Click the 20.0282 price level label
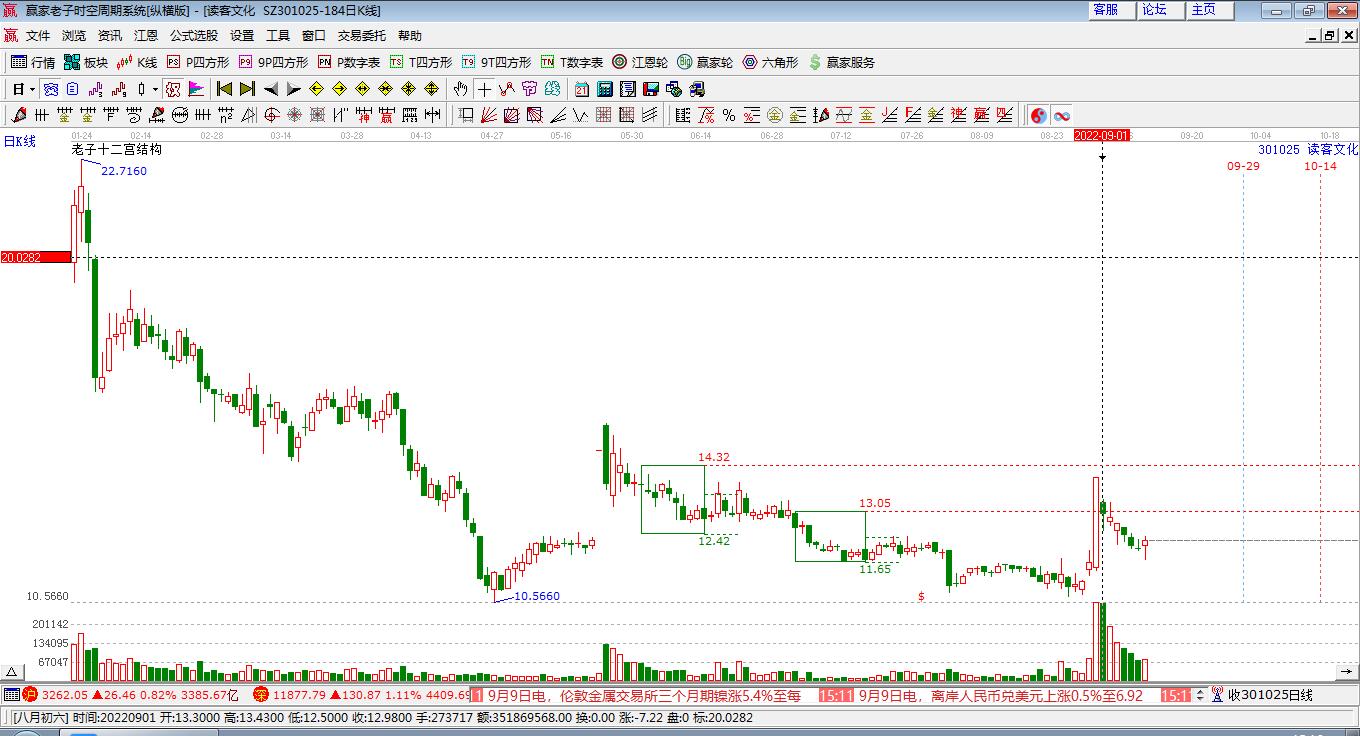 tap(35, 257)
